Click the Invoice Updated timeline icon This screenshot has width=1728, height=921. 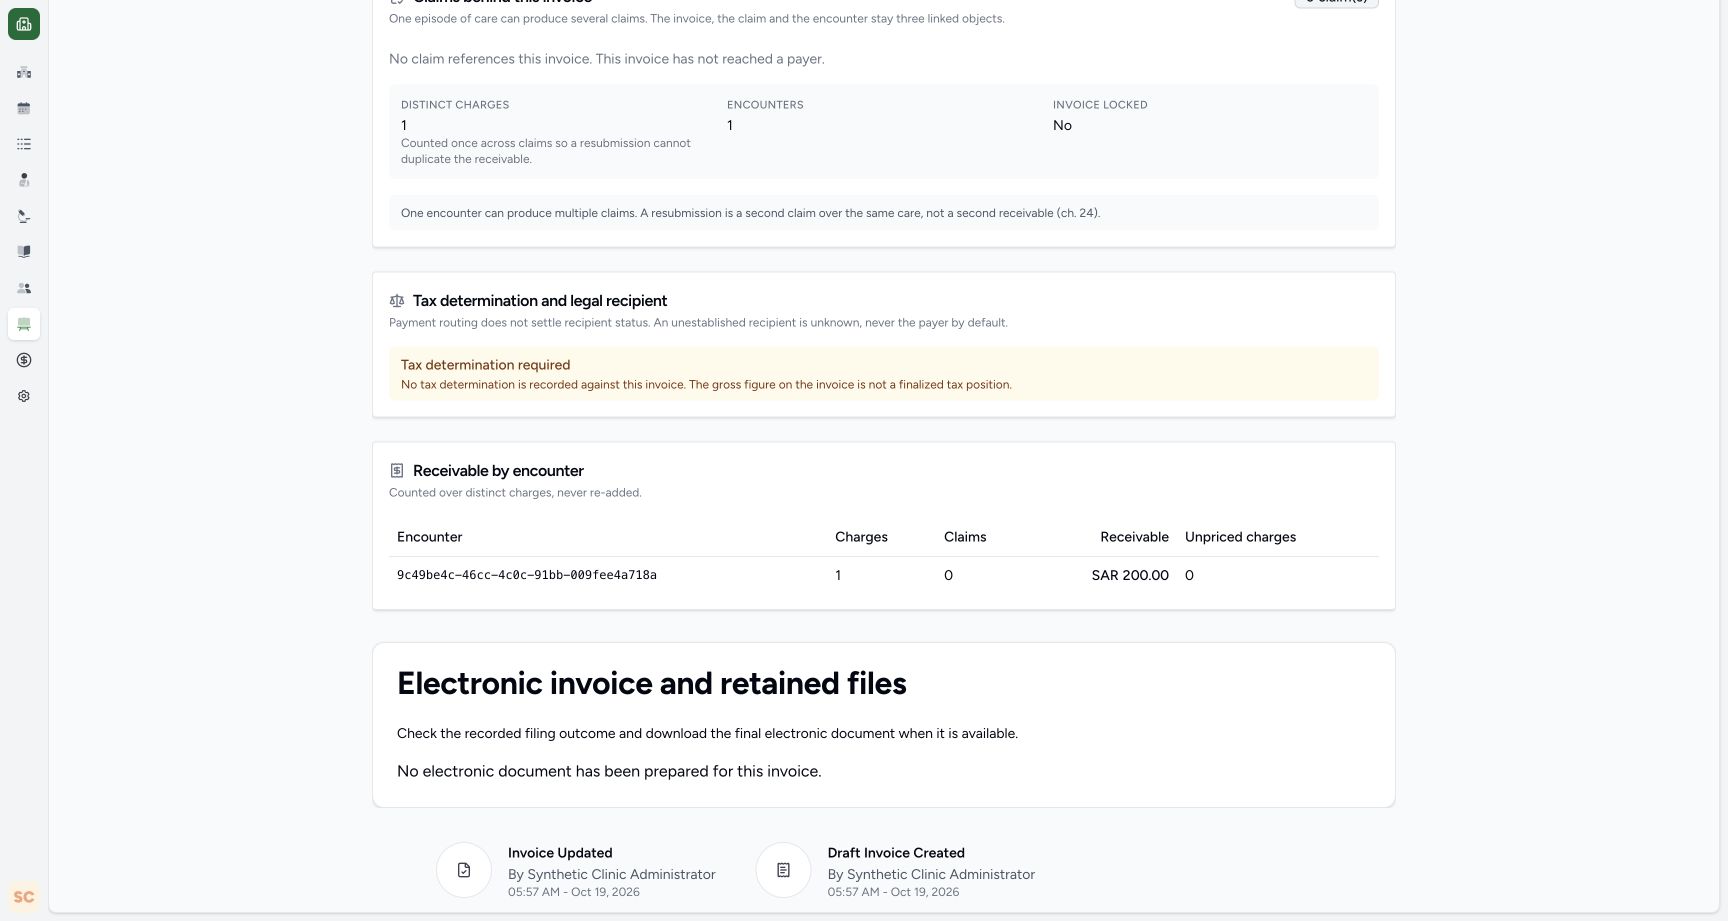click(464, 870)
